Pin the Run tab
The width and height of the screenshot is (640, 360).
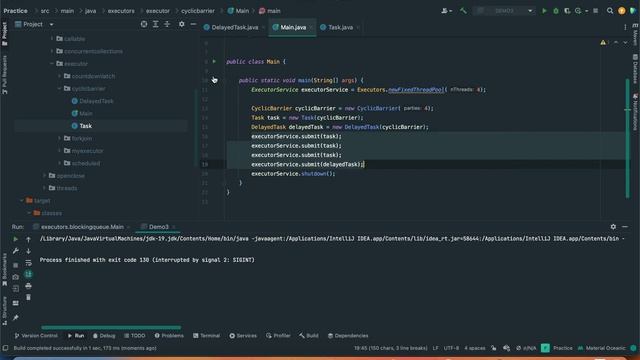[x=16, y=318]
